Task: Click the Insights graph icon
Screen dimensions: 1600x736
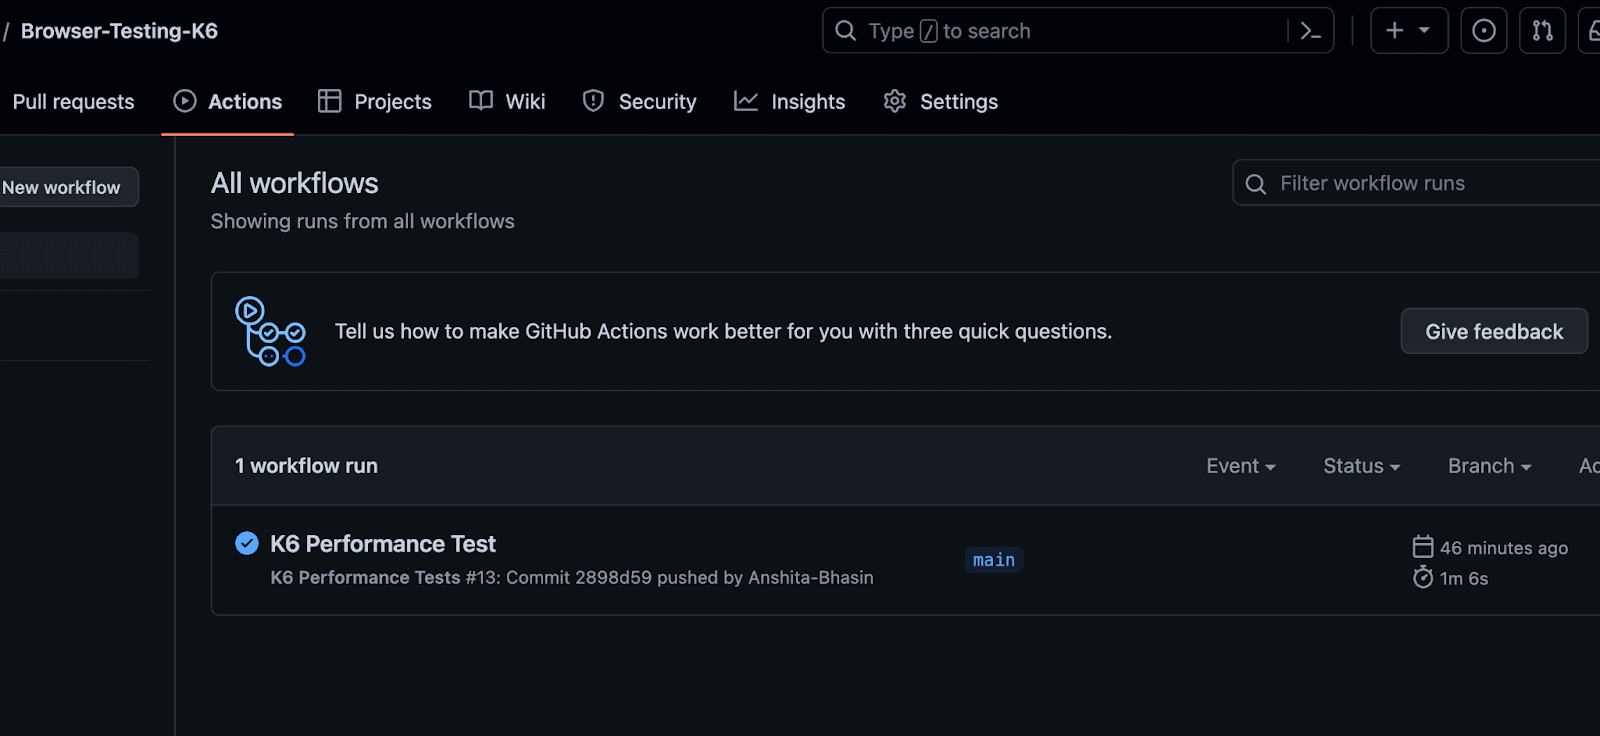Action: pyautogui.click(x=746, y=101)
